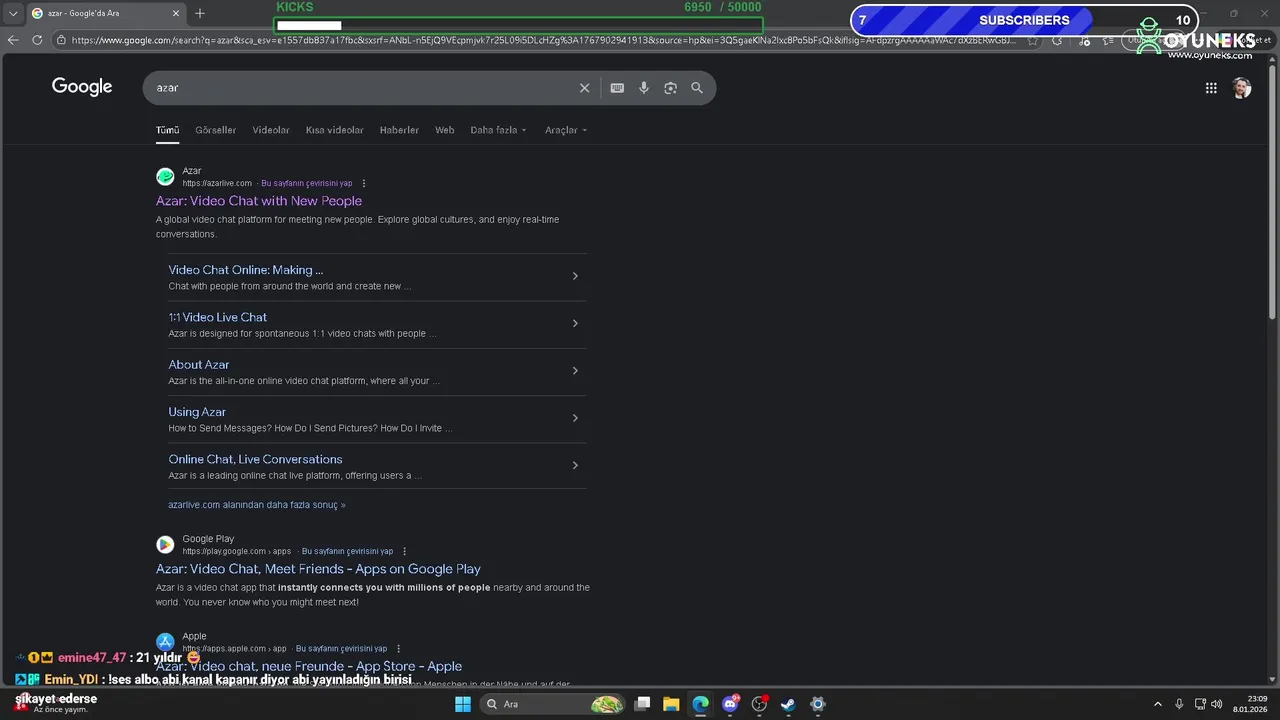Screen dimensions: 1280x720
Task: Open more options for Apple result
Action: (398, 649)
